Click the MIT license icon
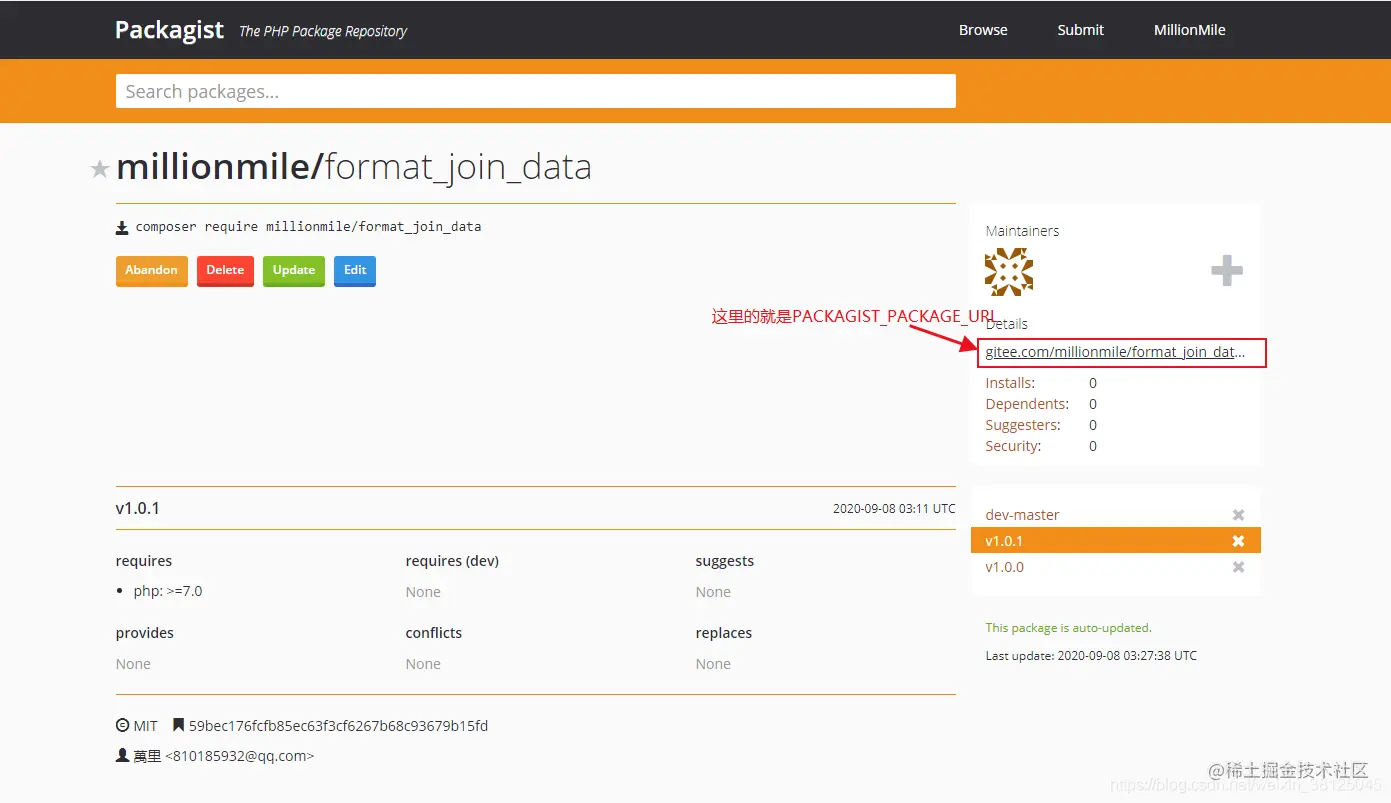Screen dimensions: 1391x803 [x=123, y=726]
